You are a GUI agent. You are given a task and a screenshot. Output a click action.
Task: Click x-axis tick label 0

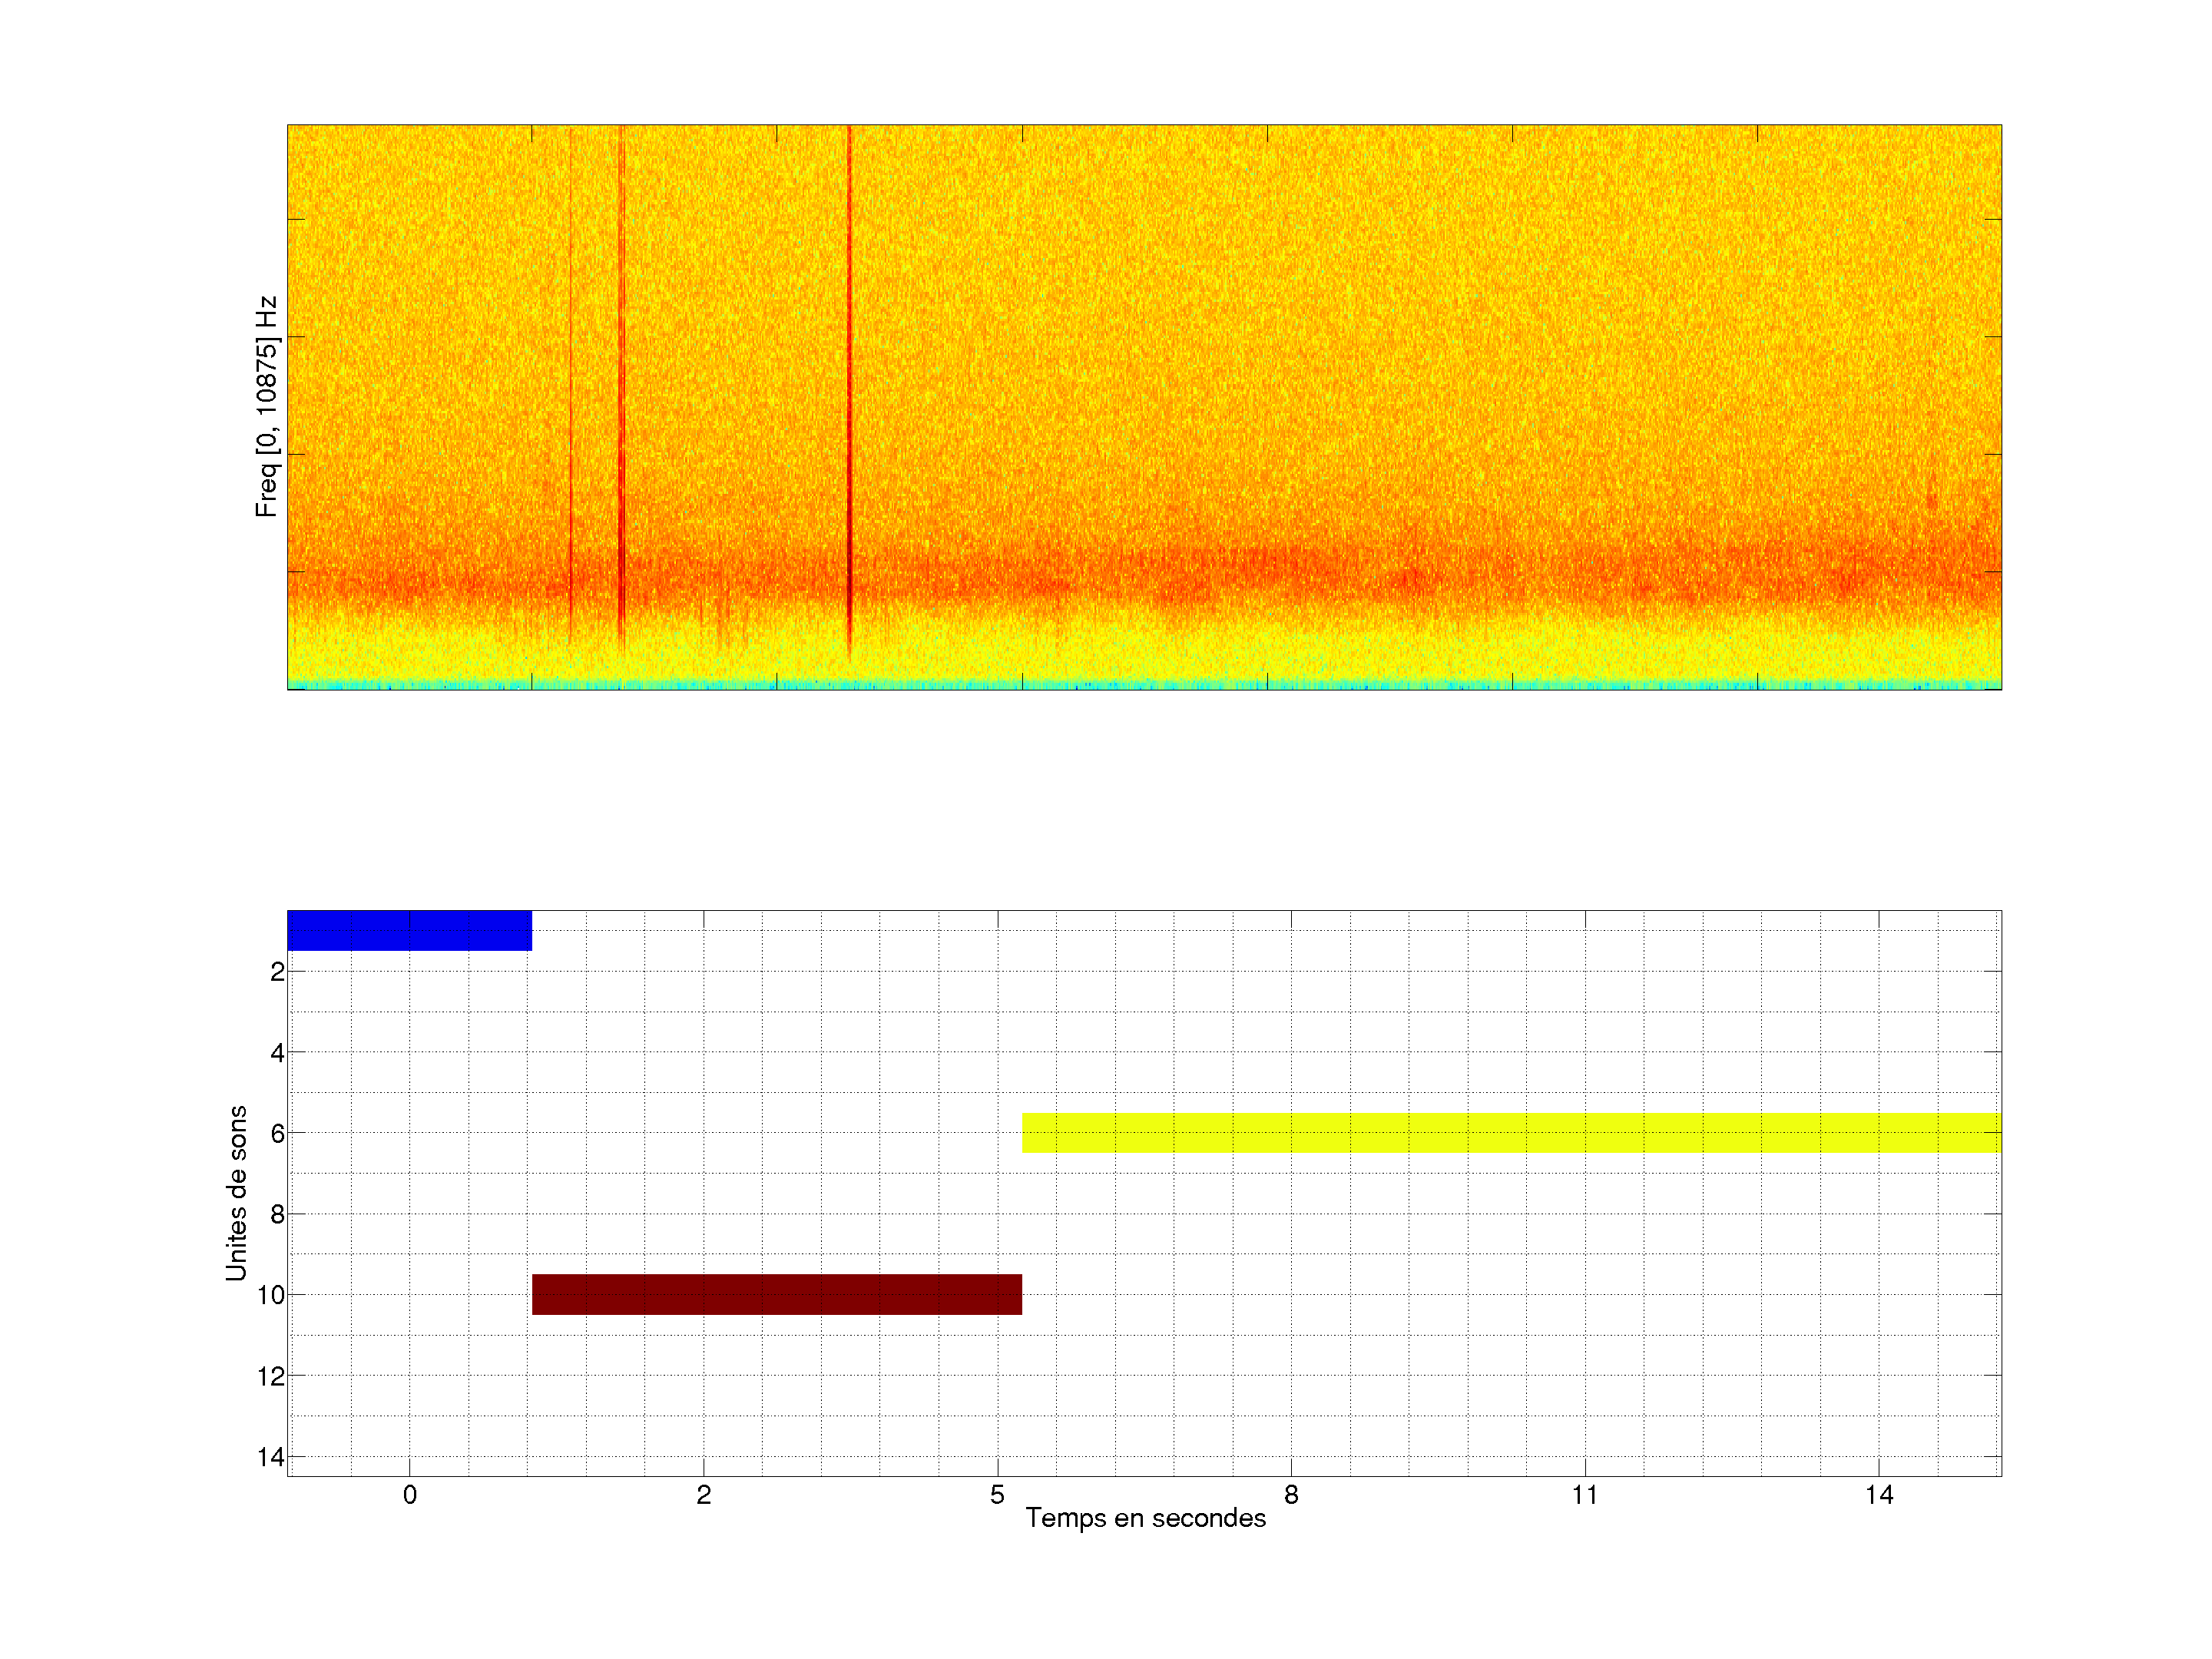(x=409, y=1495)
